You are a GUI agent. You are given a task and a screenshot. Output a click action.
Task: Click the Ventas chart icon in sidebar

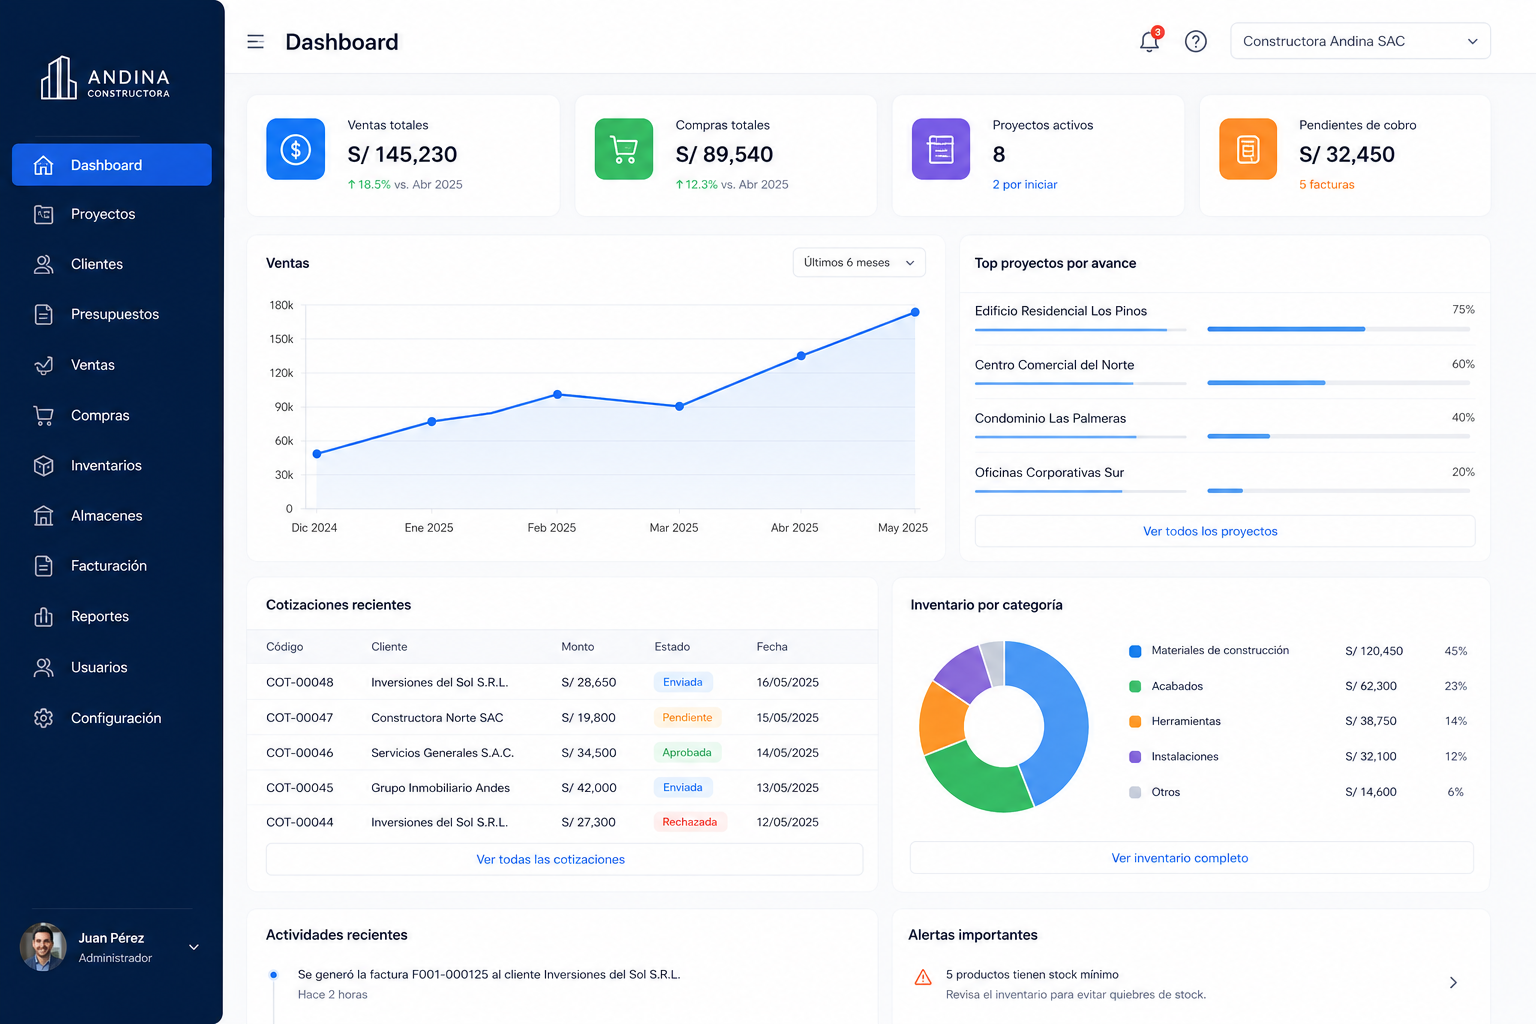(43, 365)
